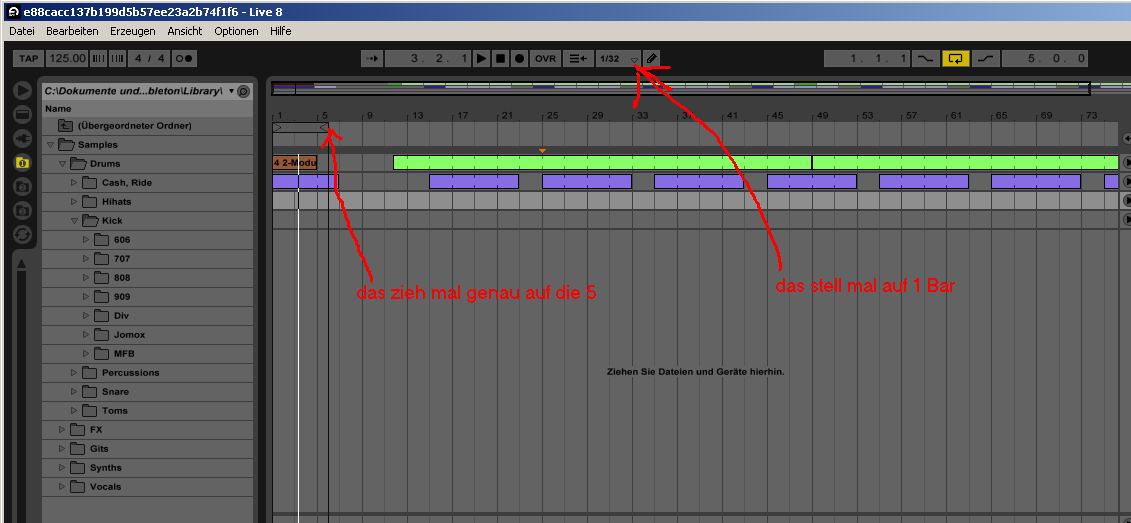Start playback with the Play button
Viewport: 1131px width, 523px height.
pos(481,58)
